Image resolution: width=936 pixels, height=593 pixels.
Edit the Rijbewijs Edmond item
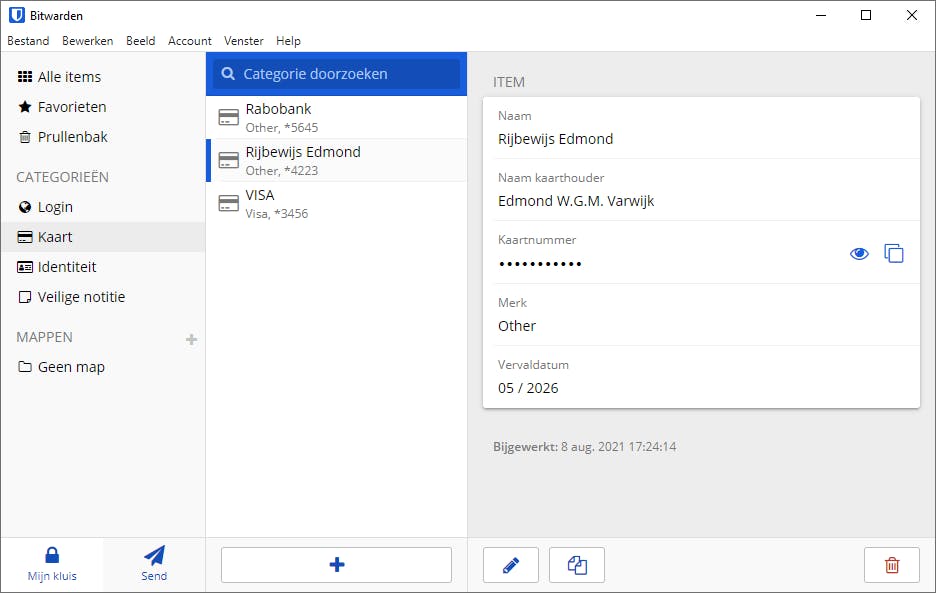click(511, 565)
